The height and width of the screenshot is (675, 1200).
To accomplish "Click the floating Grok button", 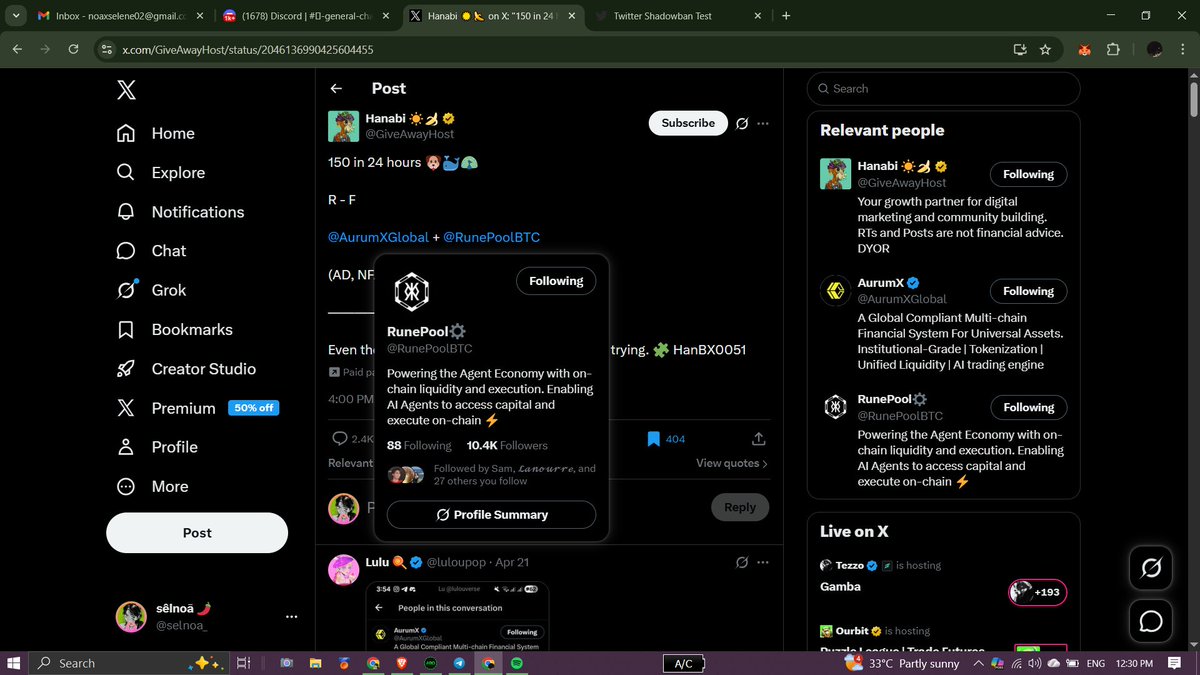I will [1151, 569].
